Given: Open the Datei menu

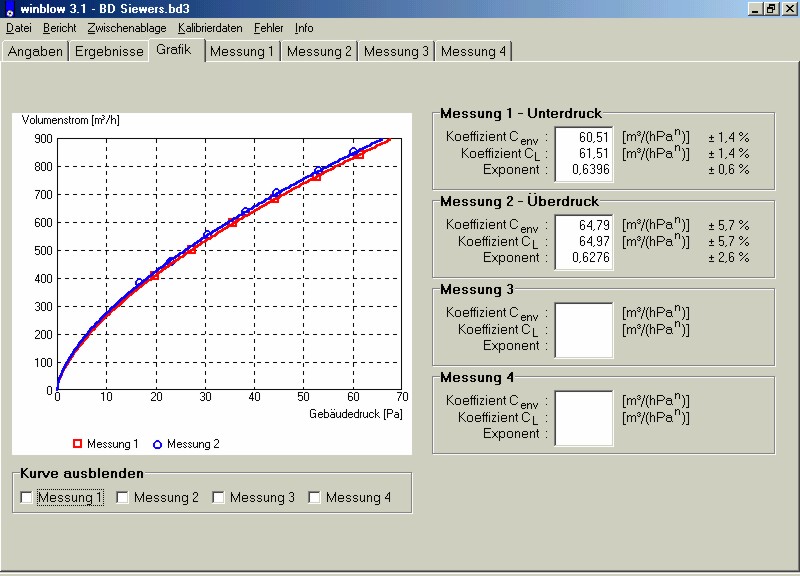Looking at the screenshot, I should click(18, 28).
